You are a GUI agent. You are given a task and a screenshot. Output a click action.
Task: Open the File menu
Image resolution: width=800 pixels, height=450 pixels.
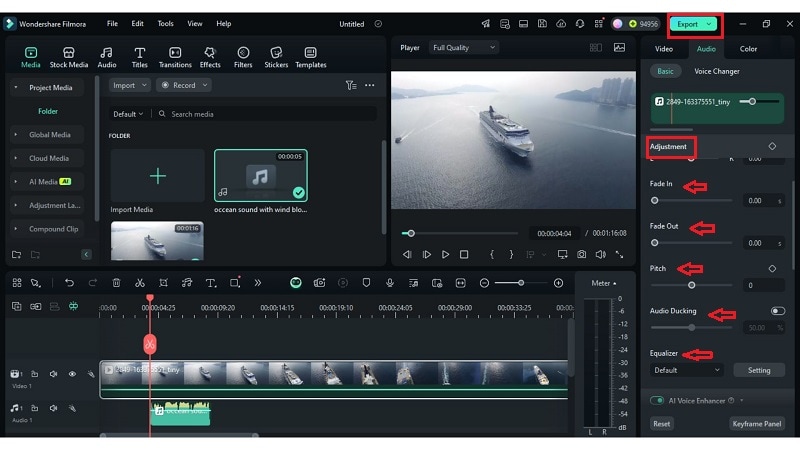pos(112,23)
